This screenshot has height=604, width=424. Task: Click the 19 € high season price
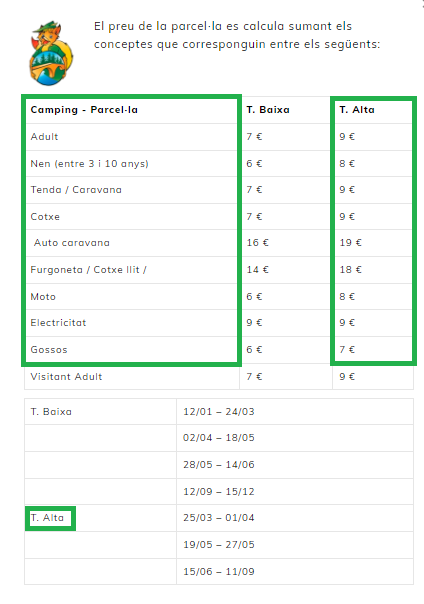coord(350,243)
